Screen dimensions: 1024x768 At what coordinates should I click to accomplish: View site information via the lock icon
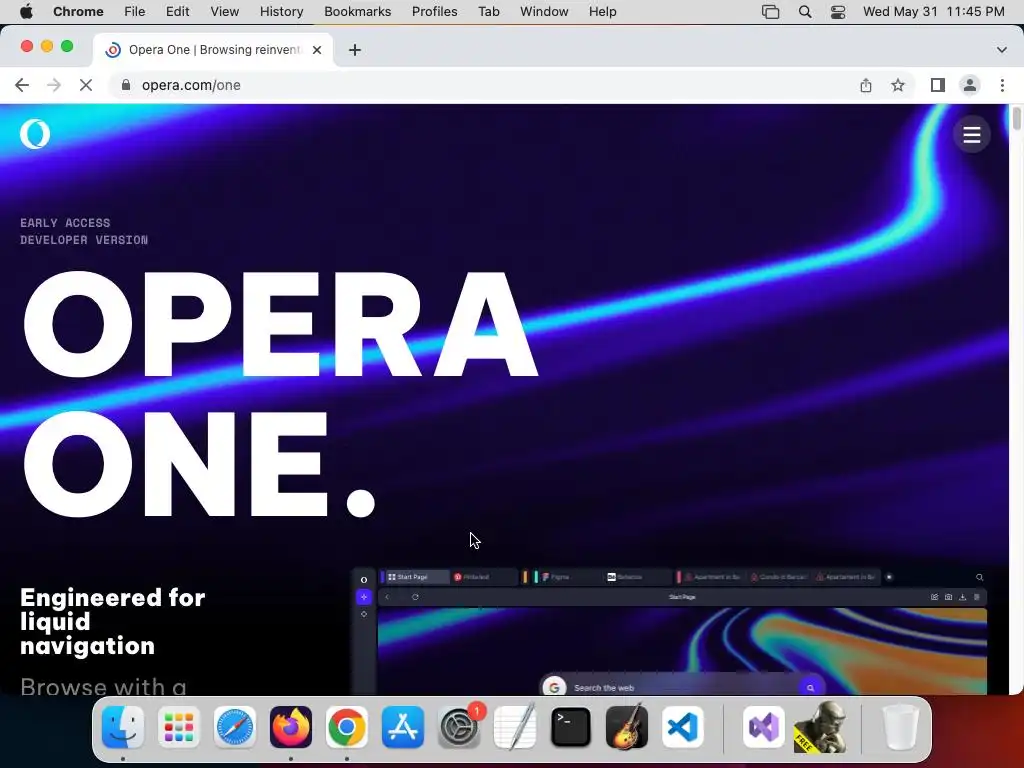point(126,85)
